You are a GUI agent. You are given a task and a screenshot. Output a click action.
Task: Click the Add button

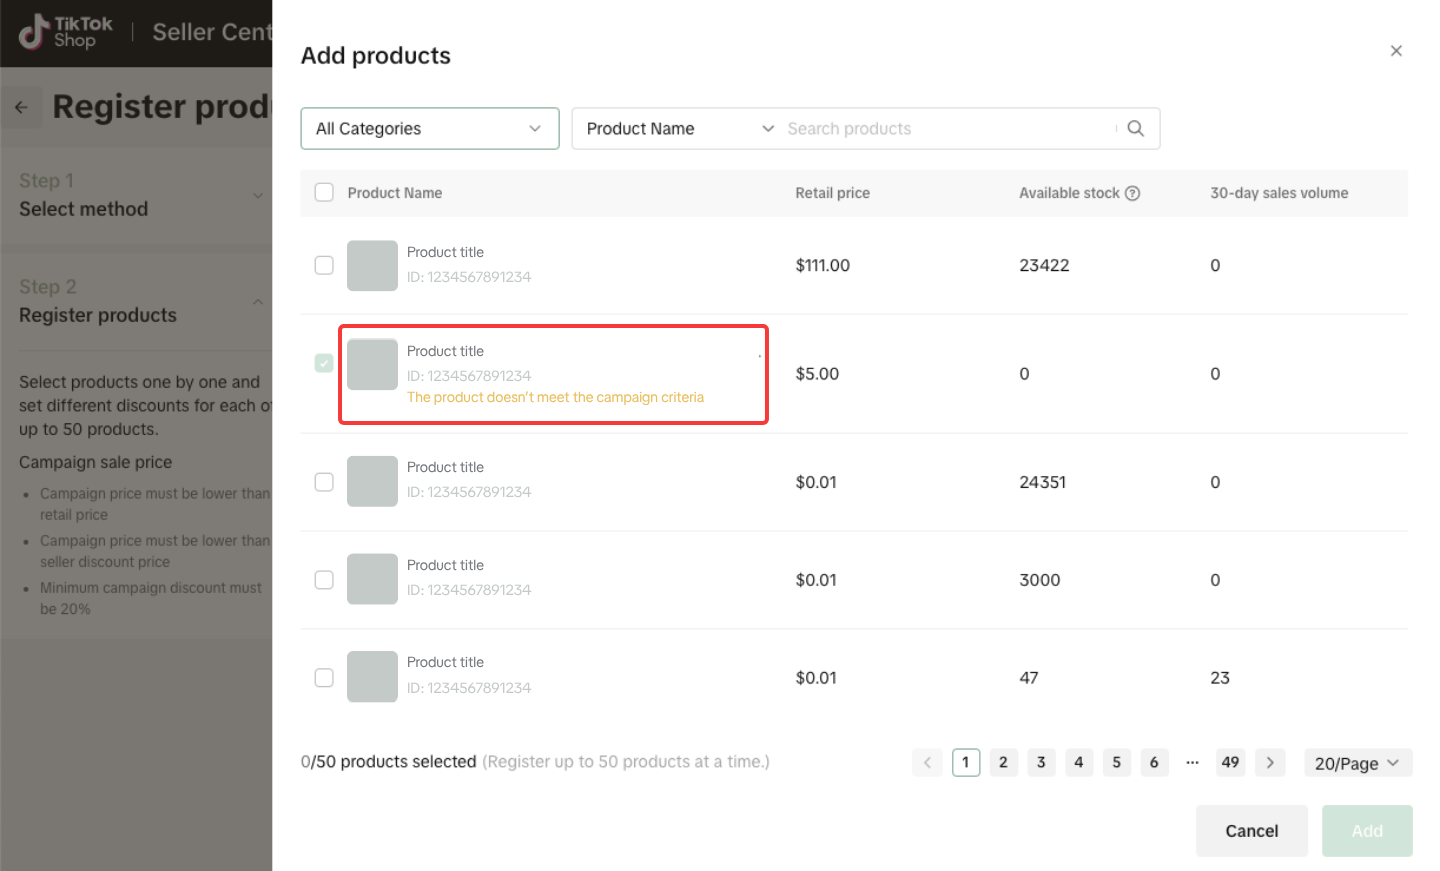pos(1366,831)
